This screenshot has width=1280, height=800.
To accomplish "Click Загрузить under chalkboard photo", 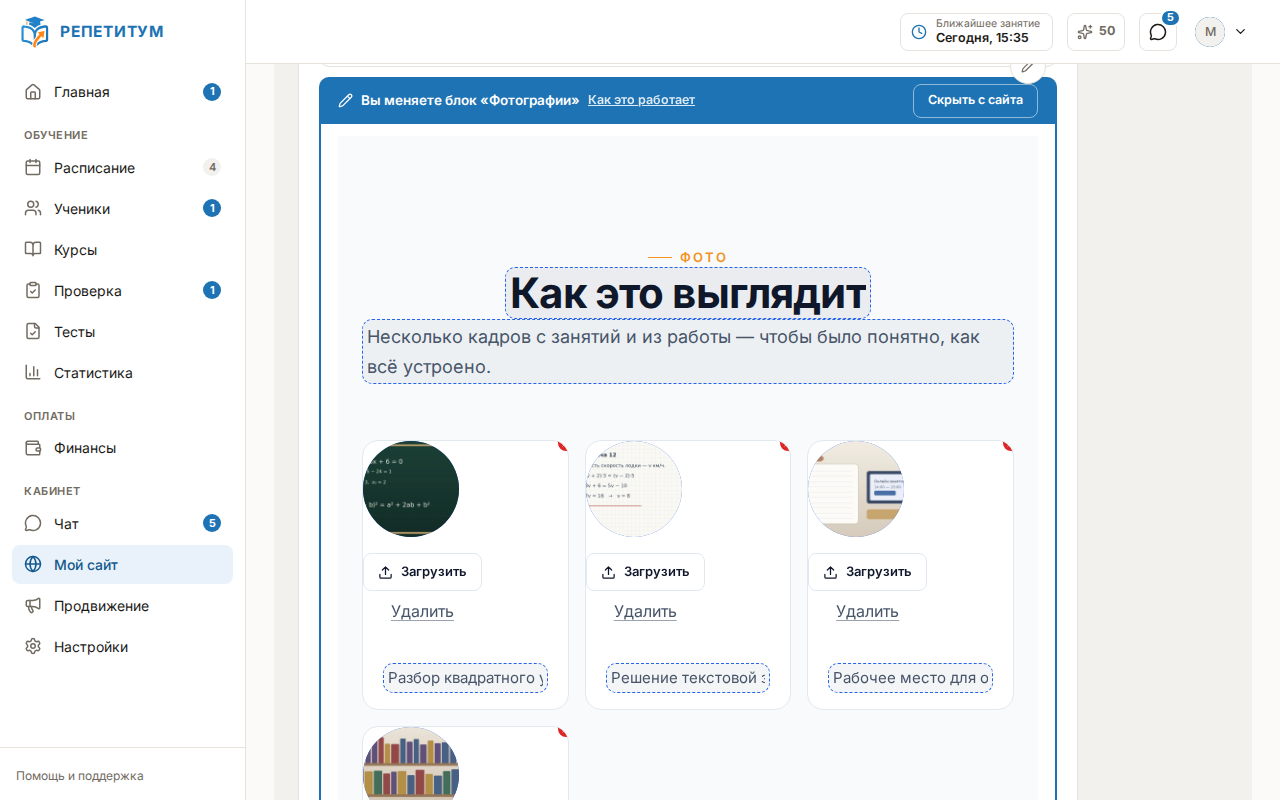I will pos(422,572).
